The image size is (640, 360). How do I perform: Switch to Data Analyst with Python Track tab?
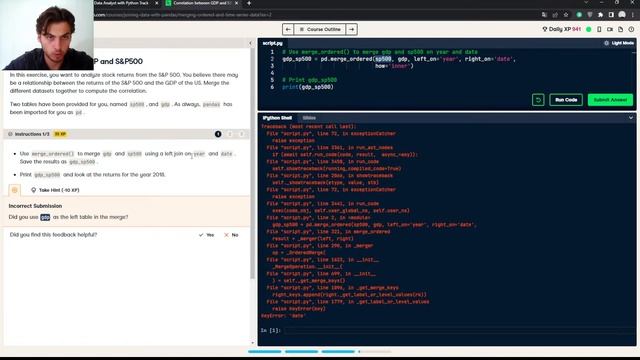(x=121, y=3)
